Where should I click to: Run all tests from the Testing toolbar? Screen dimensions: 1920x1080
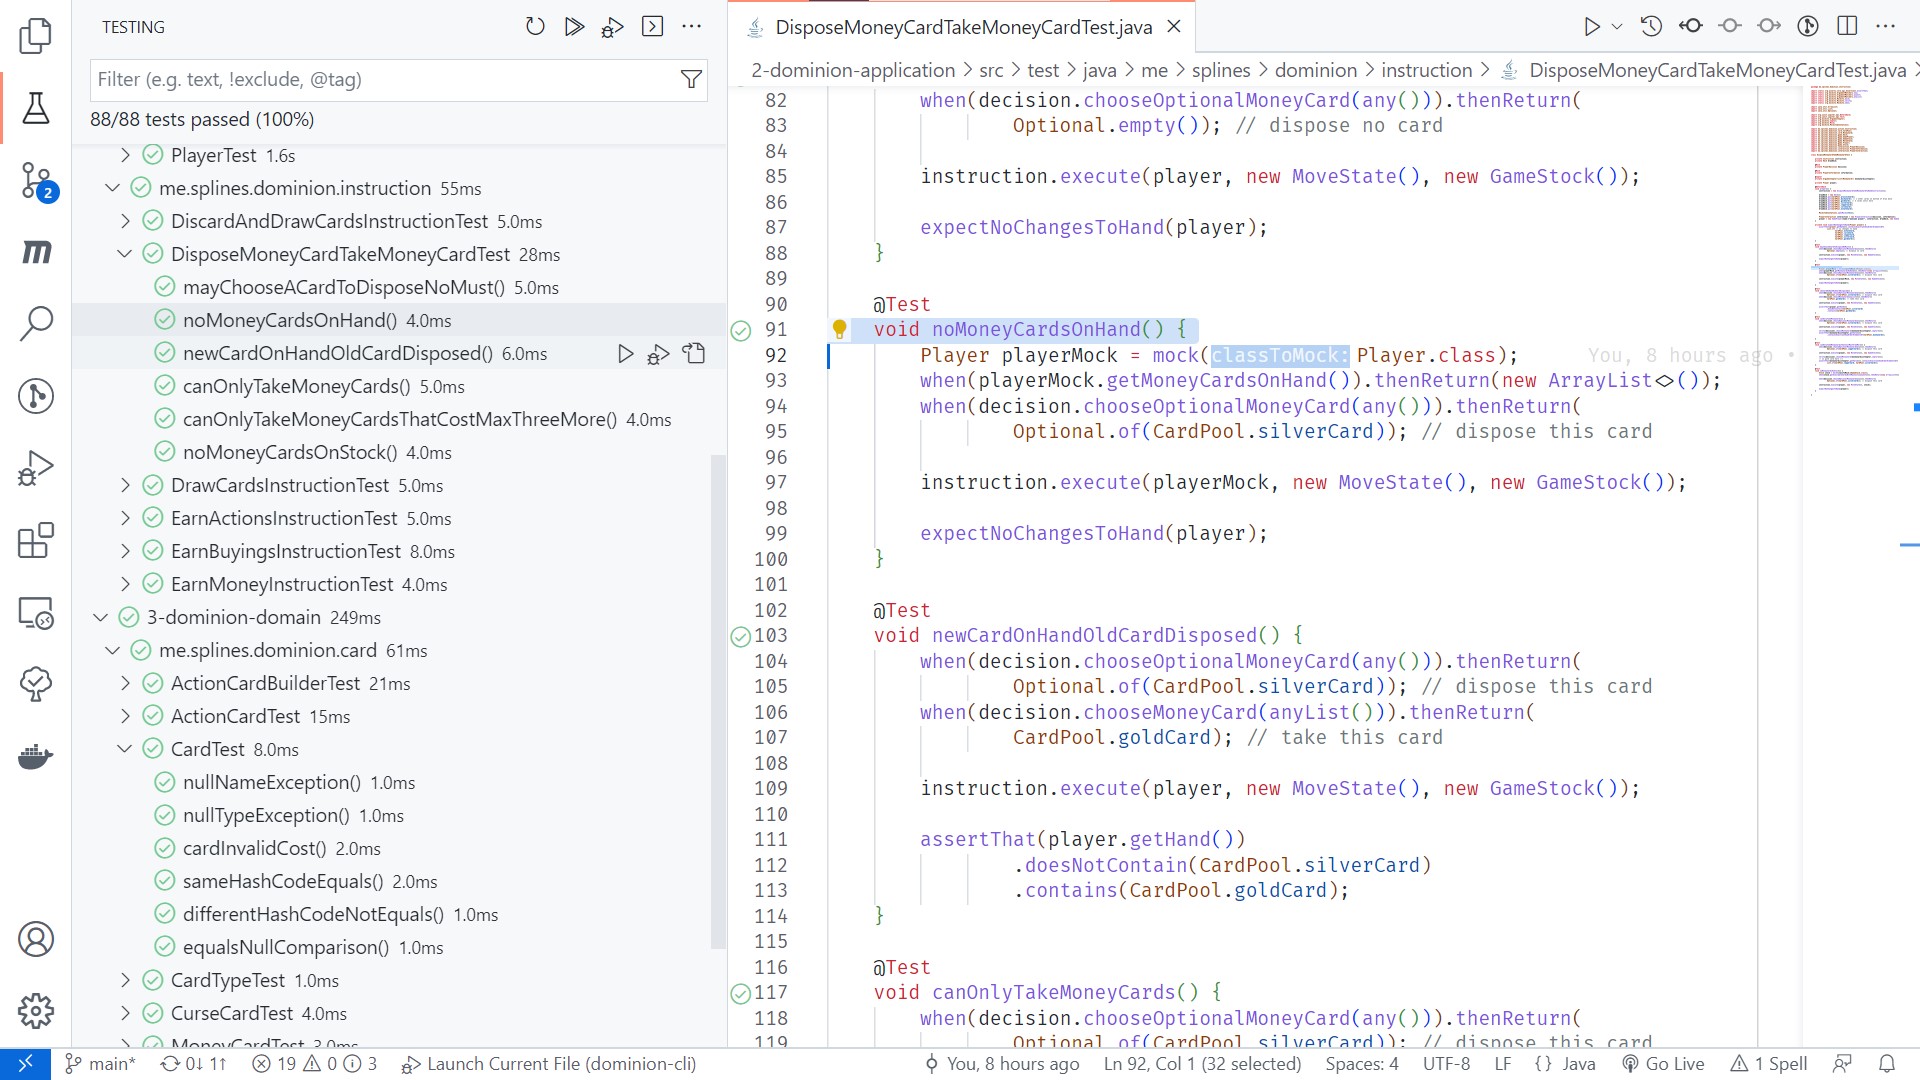pyautogui.click(x=574, y=27)
